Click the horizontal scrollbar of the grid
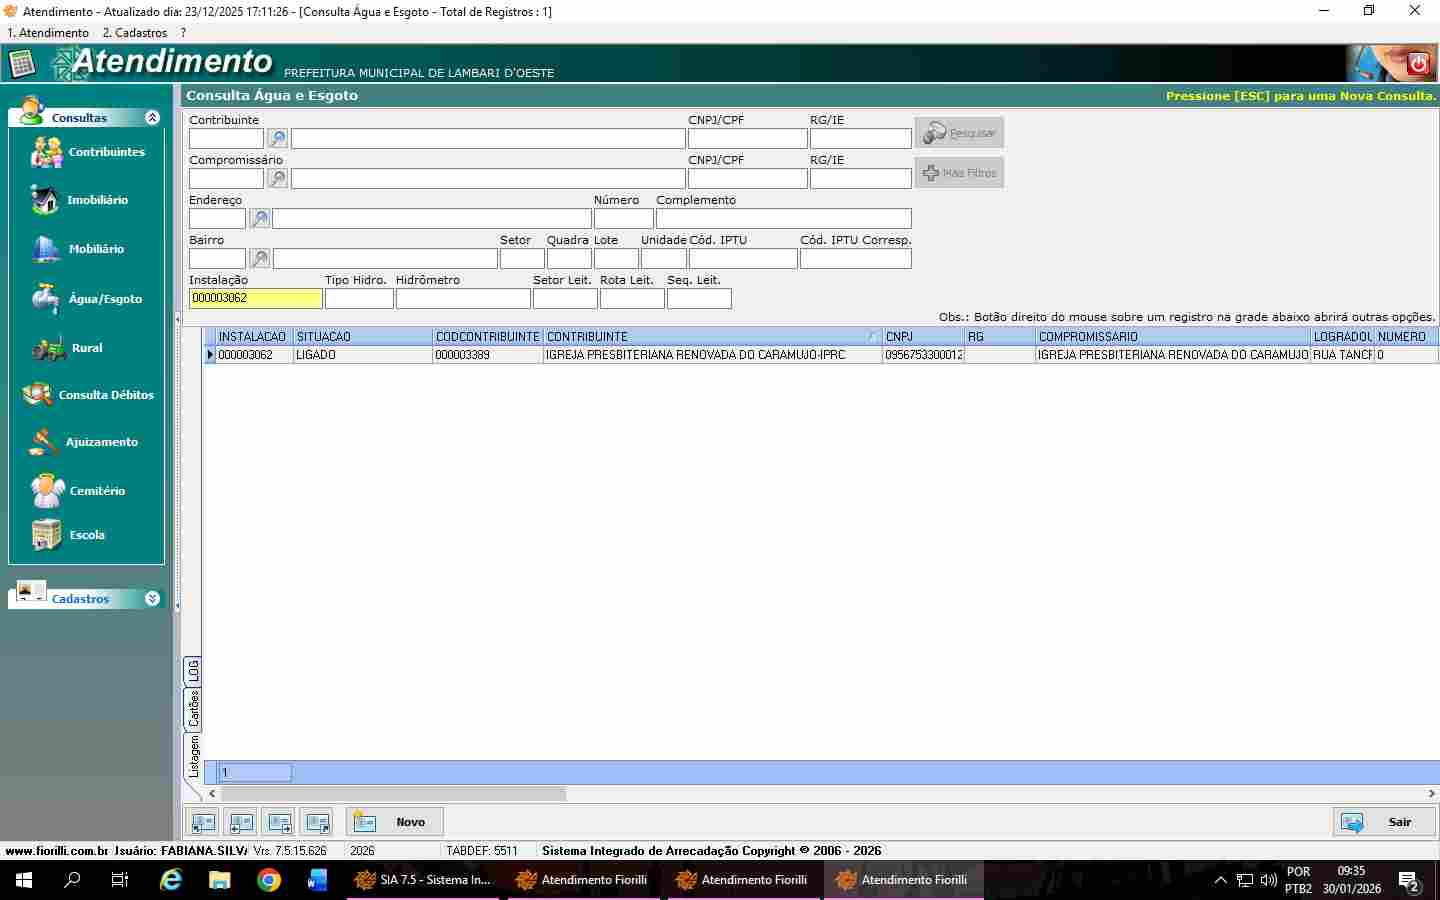The image size is (1440, 900). pos(392,794)
